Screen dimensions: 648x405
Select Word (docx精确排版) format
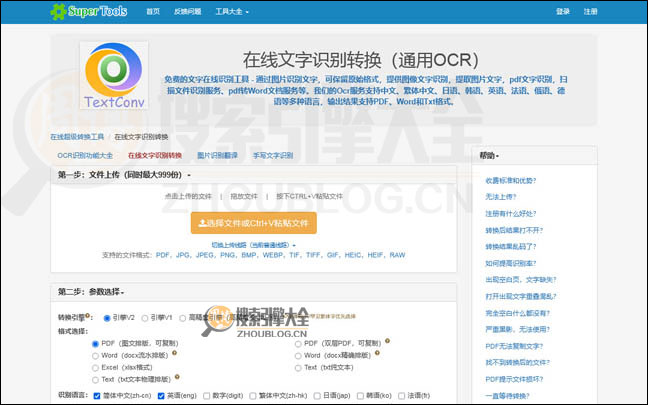(298, 356)
